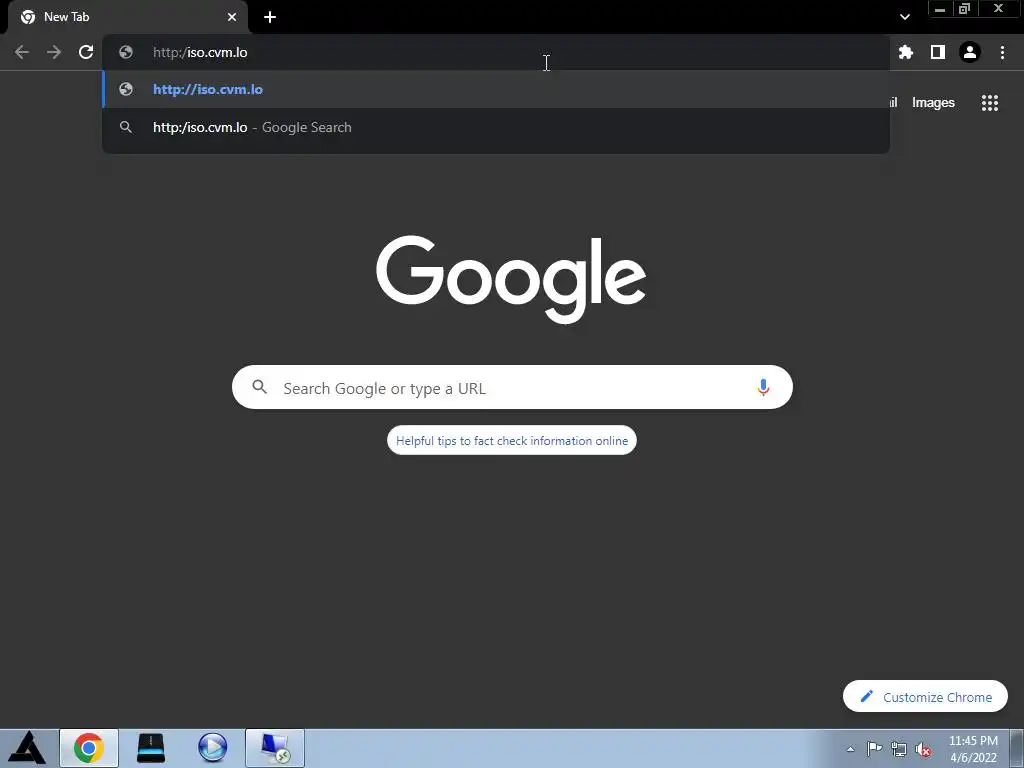The image size is (1024, 768).
Task: Show hidden tray icons arrow
Action: point(850,749)
